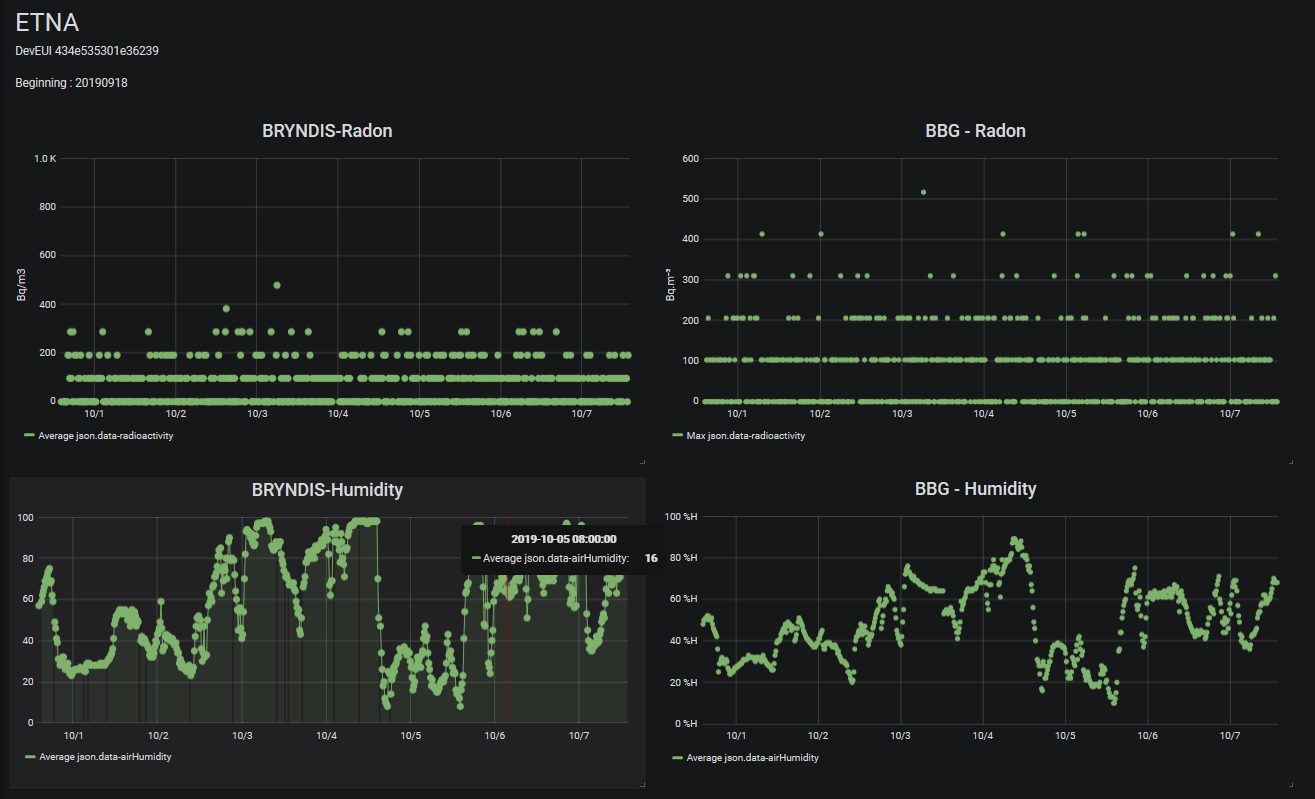This screenshot has width=1315, height=799.
Task: Click the tooltip value '16'
Action: [x=651, y=558]
